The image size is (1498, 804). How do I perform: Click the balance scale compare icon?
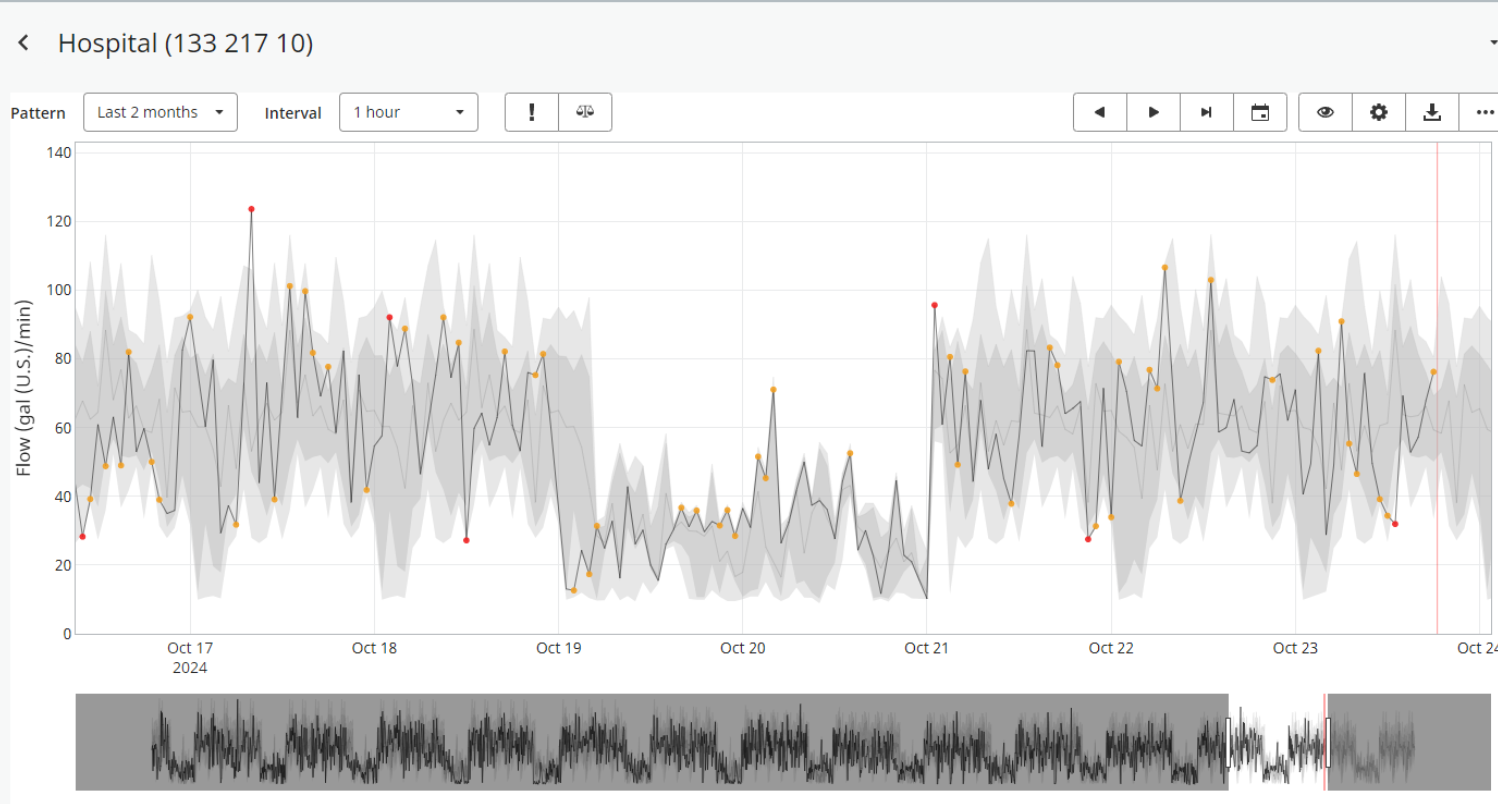tap(585, 112)
